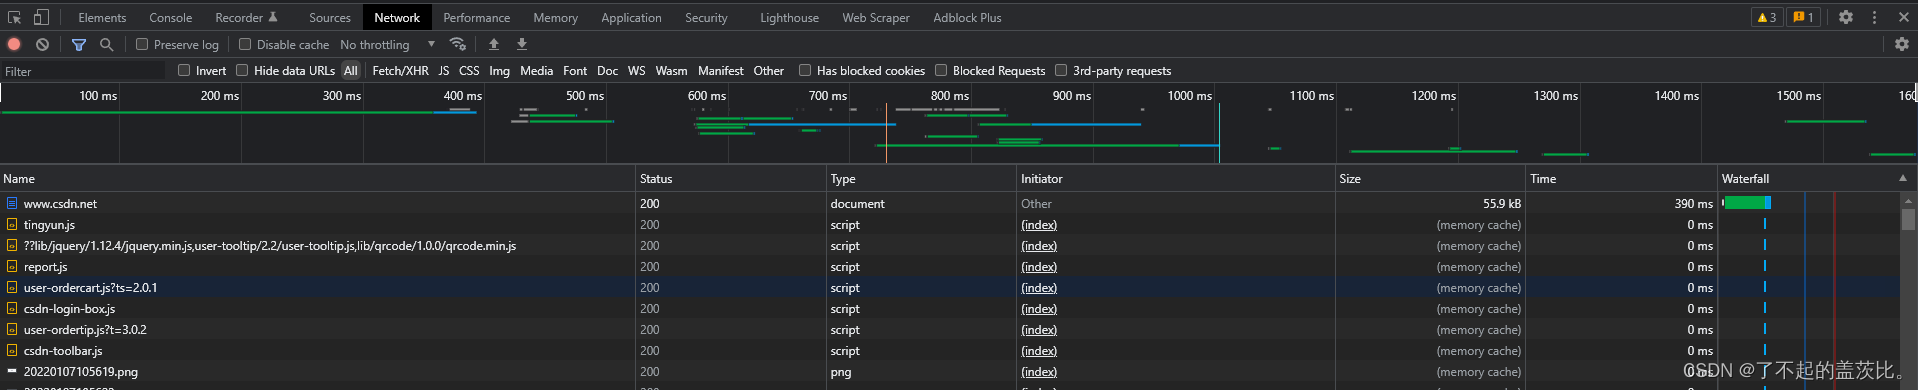
Task: Click the request list scrollbar thumb
Action: click(1908, 218)
